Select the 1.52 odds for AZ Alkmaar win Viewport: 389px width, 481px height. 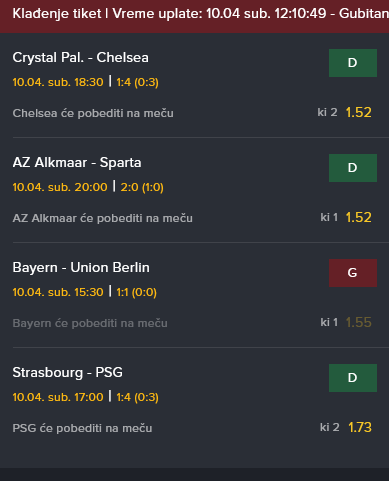coord(359,218)
